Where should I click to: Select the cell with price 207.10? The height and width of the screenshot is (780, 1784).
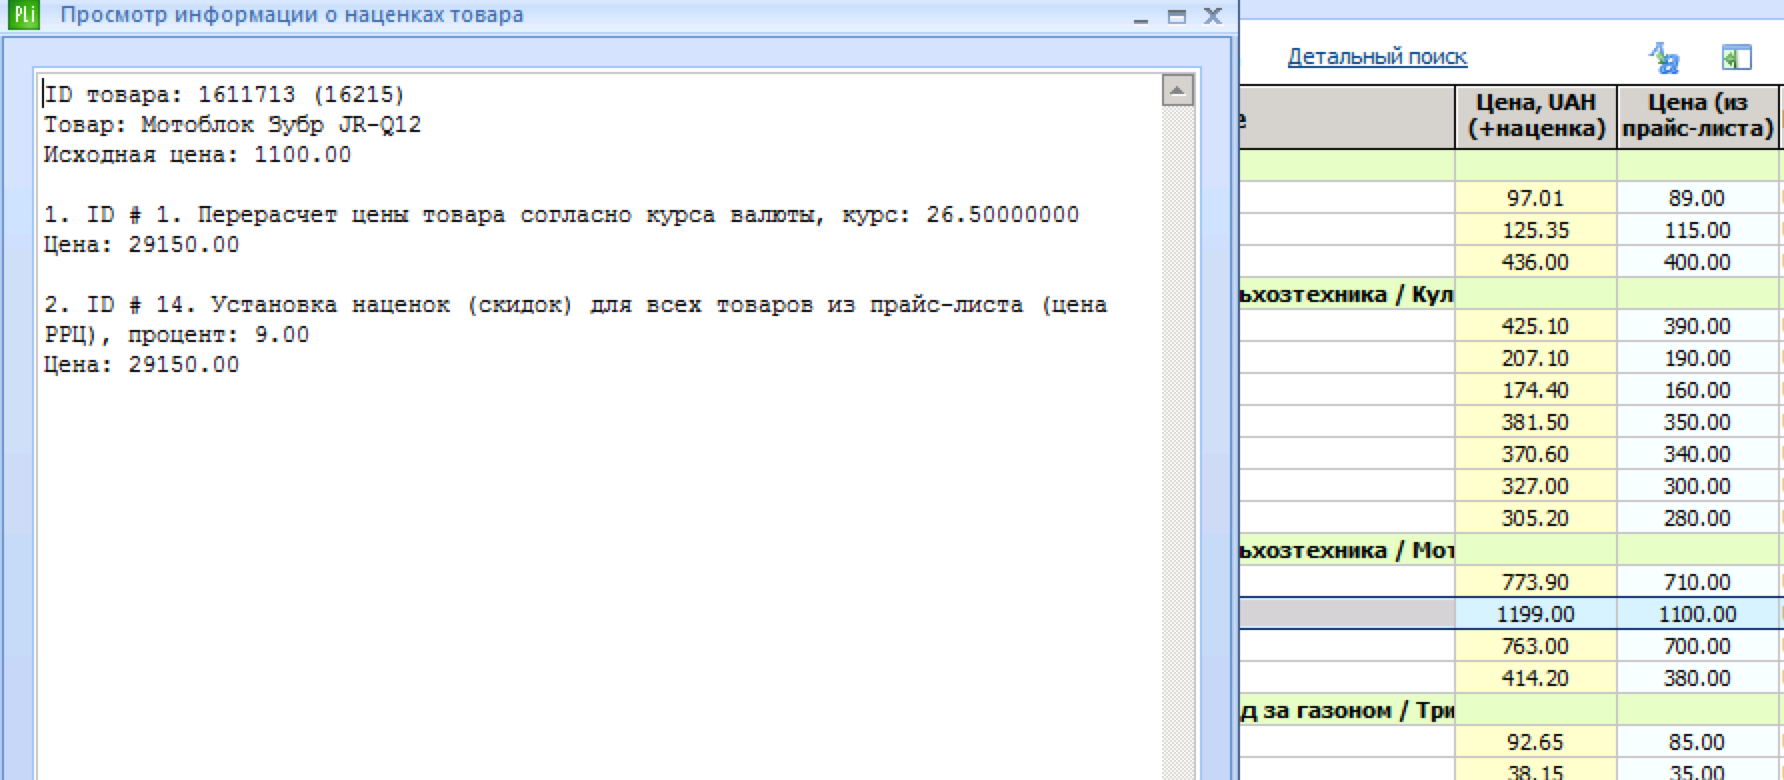(x=1536, y=358)
